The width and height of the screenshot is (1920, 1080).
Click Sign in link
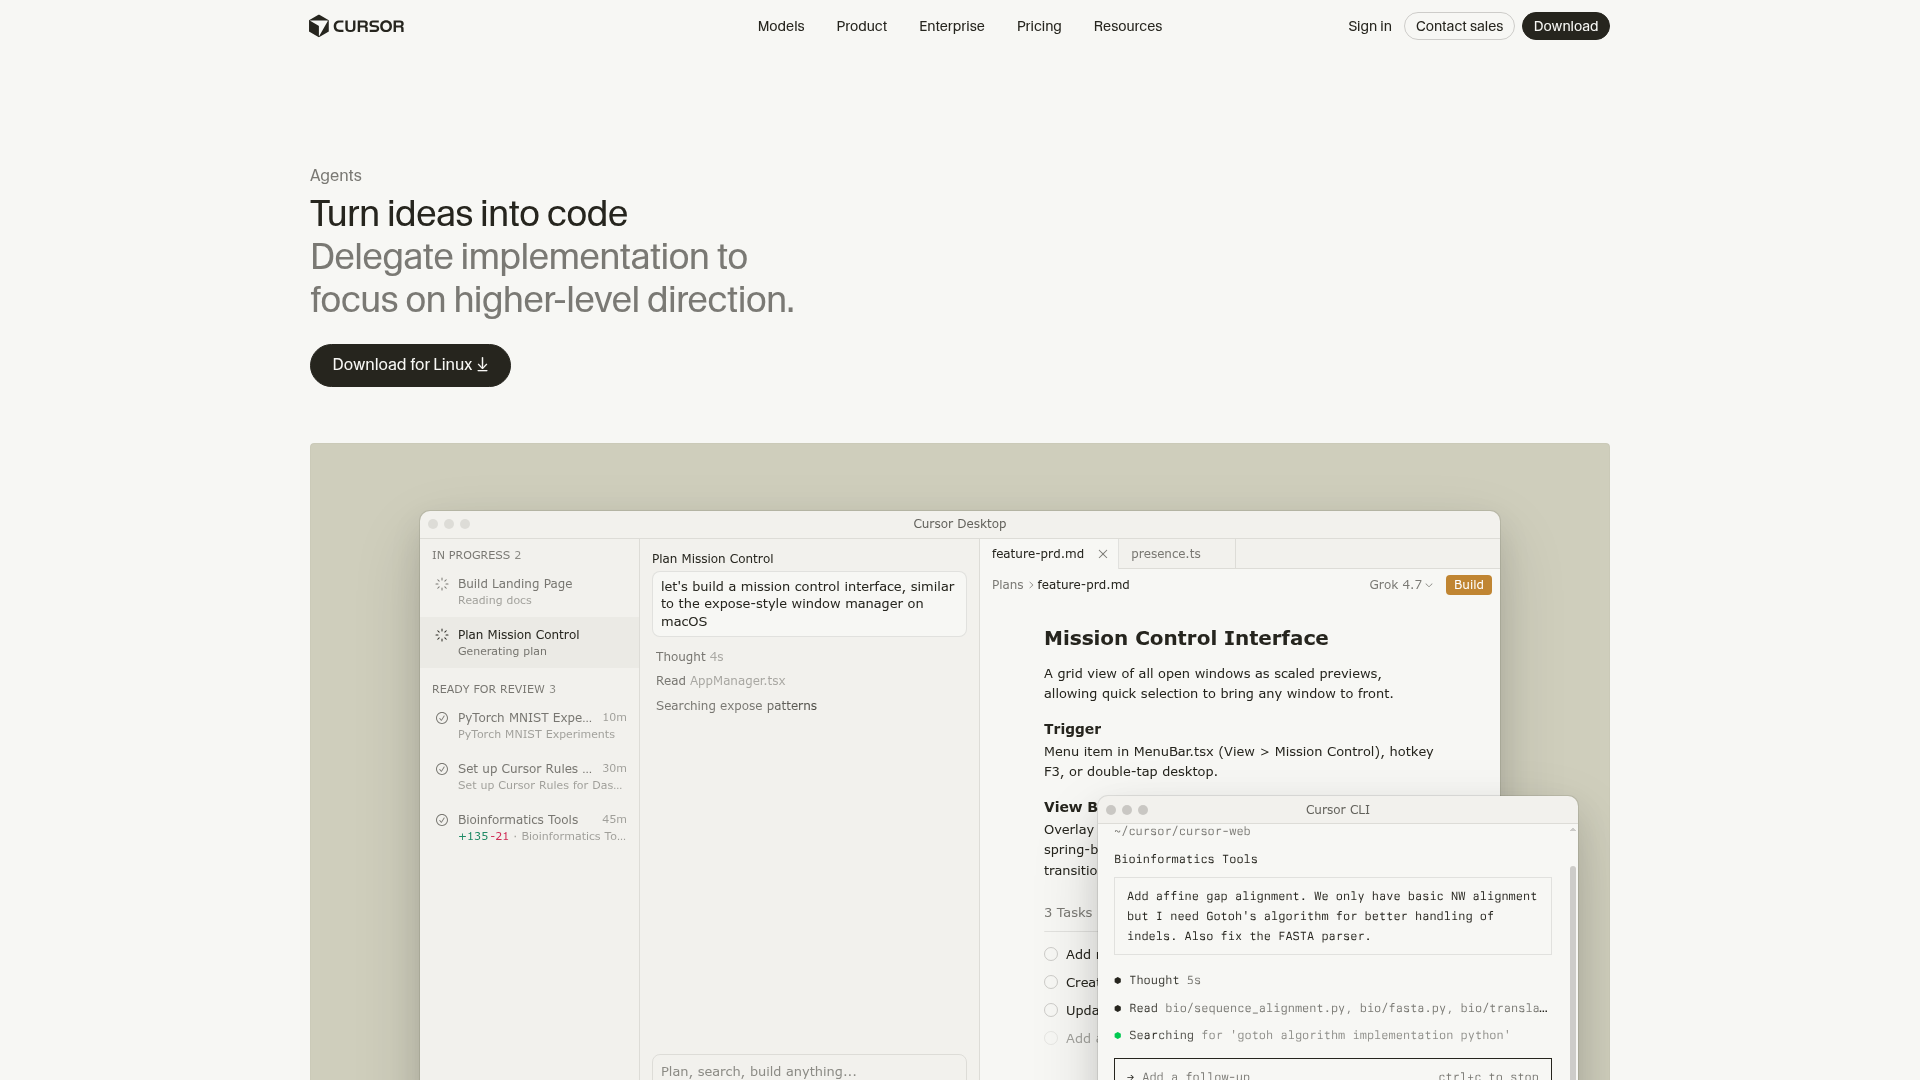point(1370,26)
